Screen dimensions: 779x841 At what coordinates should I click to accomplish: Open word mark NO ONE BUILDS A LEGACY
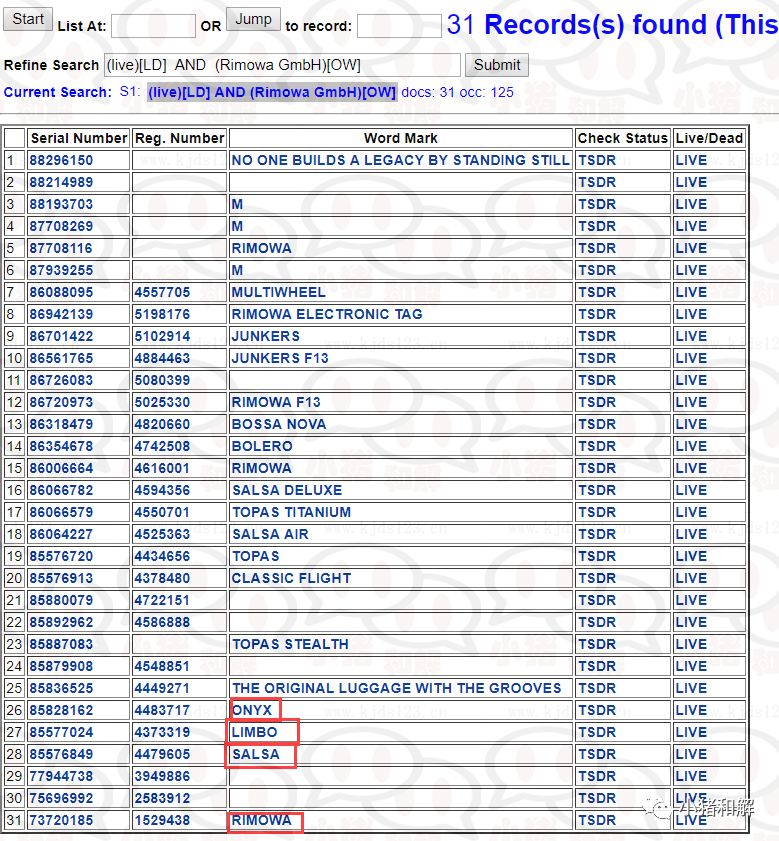coord(400,160)
